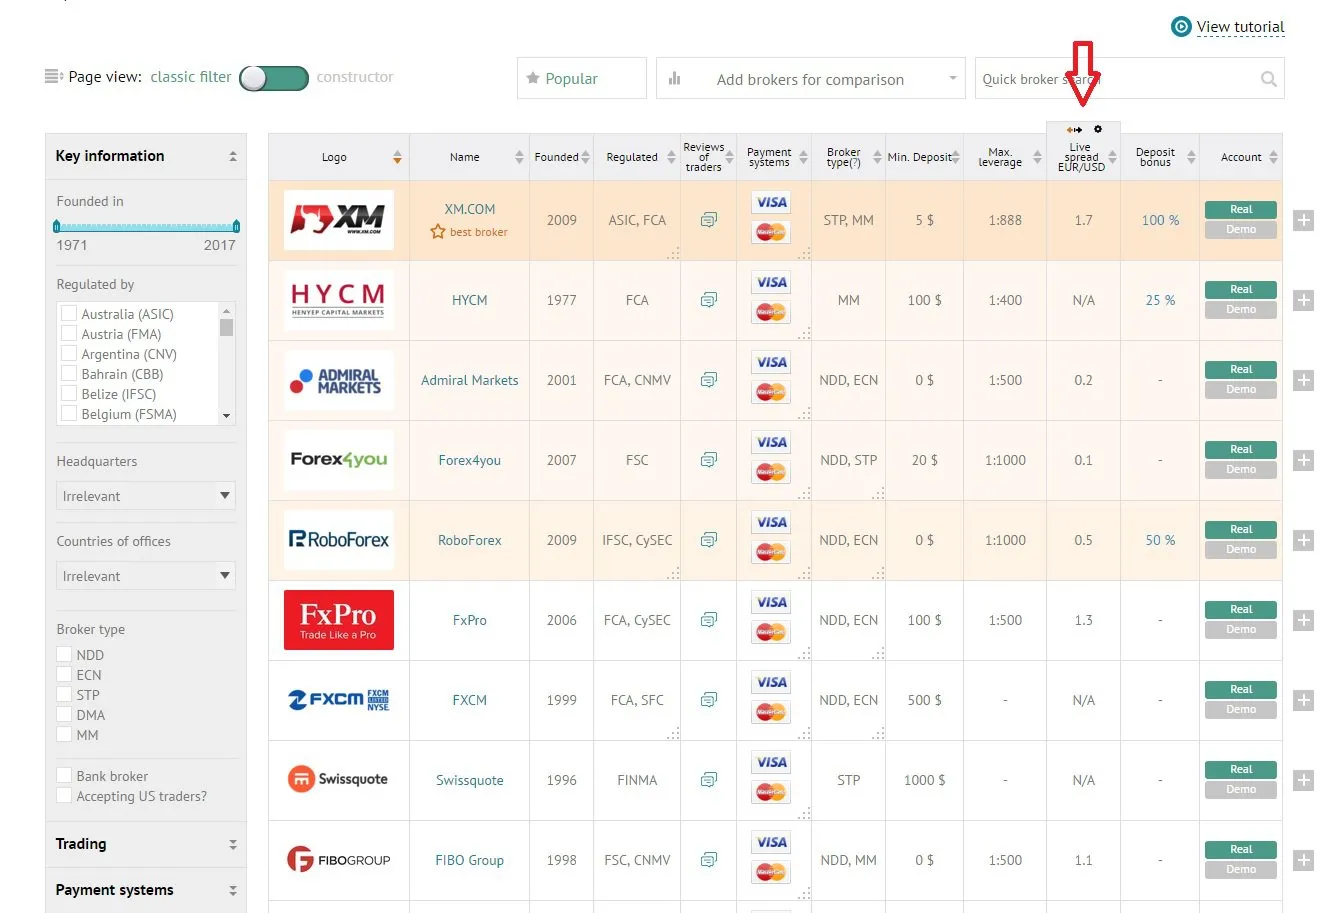Select the Popular view
This screenshot has height=913, width=1340.
click(581, 77)
